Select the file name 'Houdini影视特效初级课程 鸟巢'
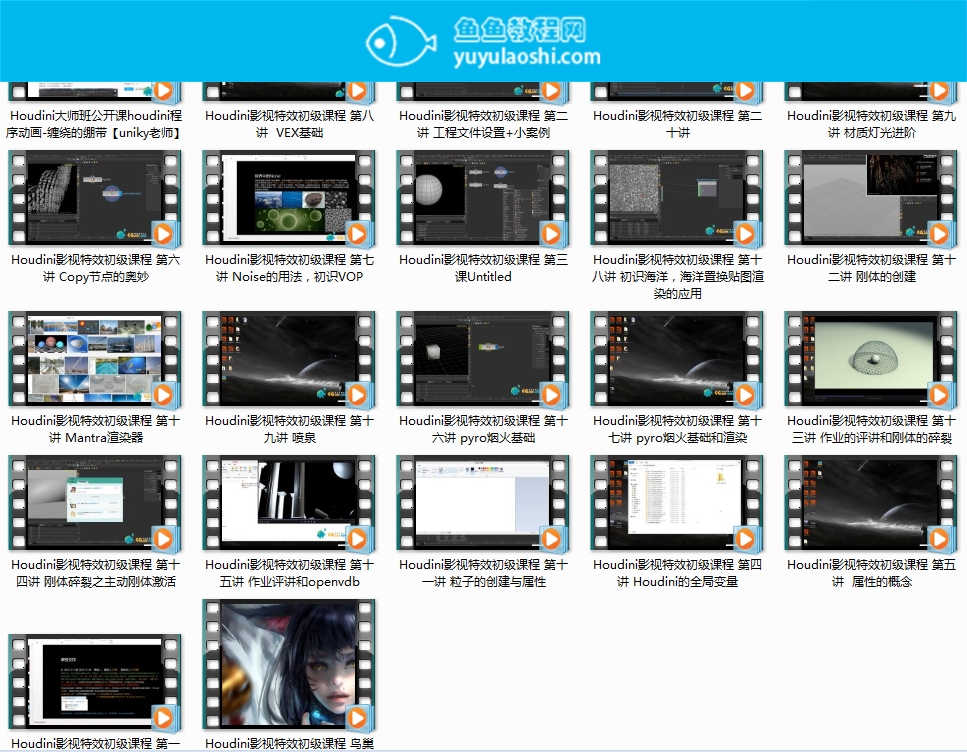 [289, 743]
